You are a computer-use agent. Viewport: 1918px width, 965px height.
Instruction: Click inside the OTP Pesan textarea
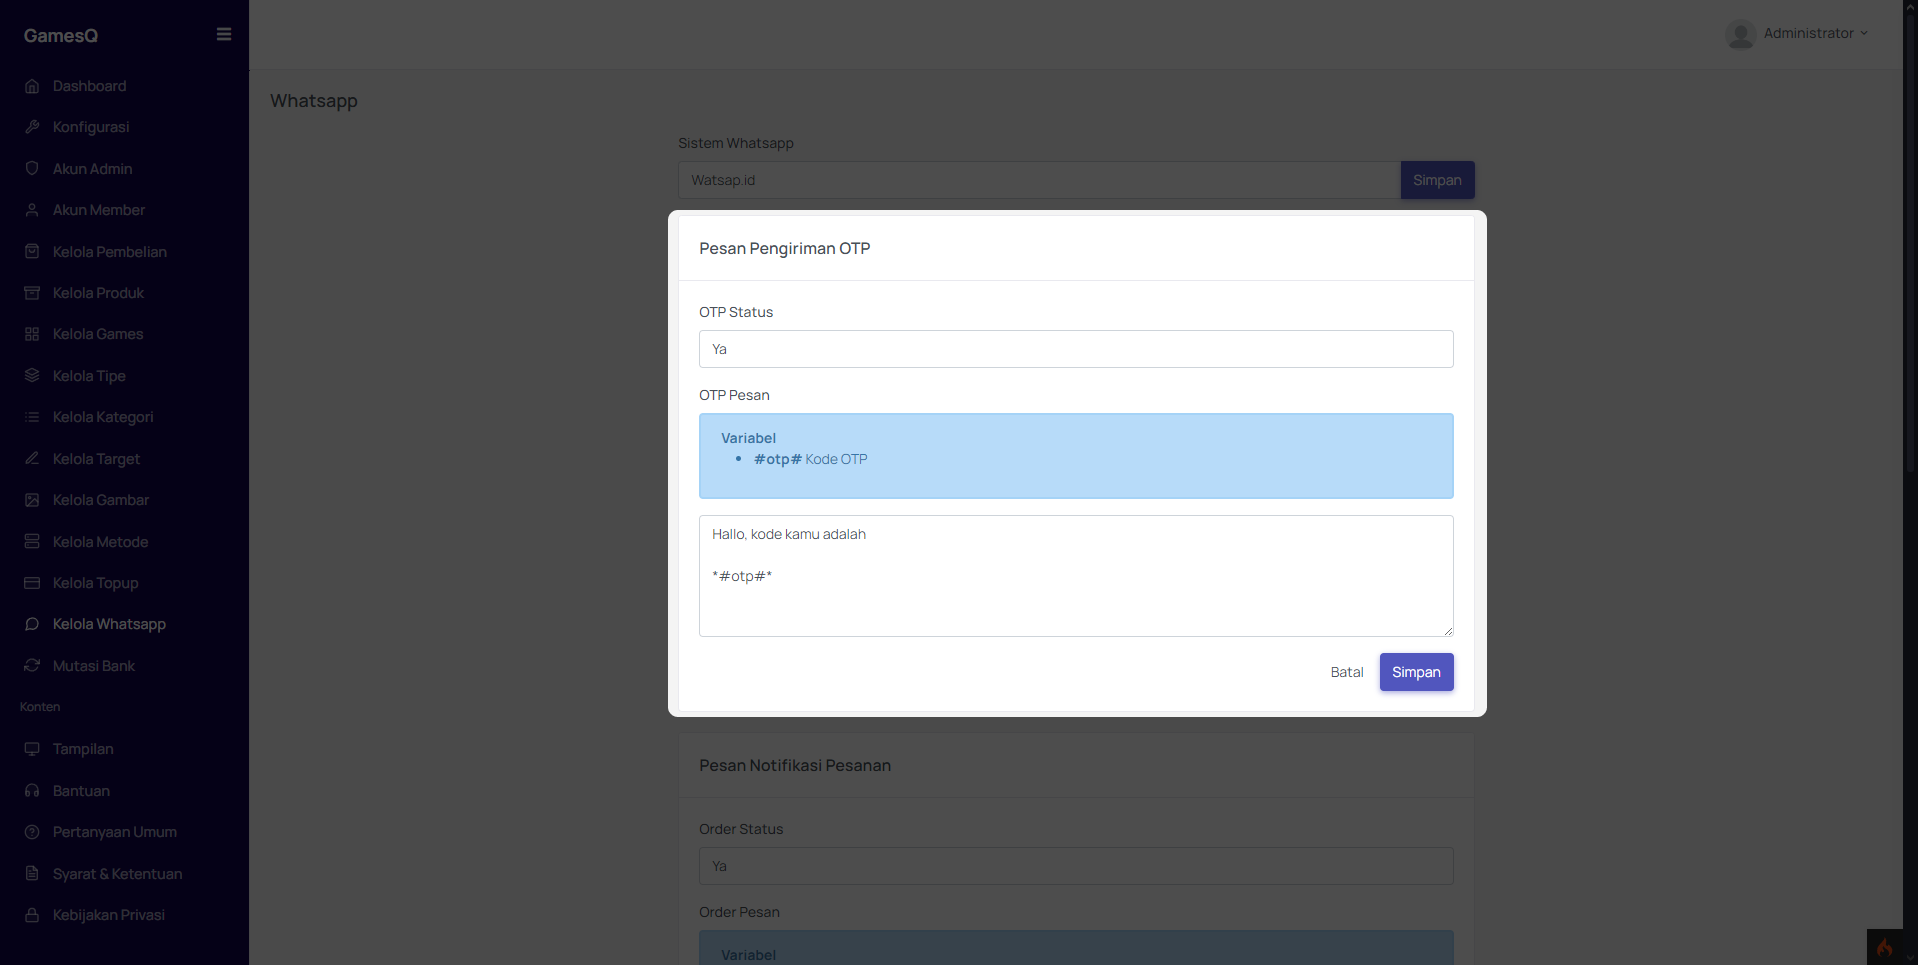click(x=1076, y=576)
